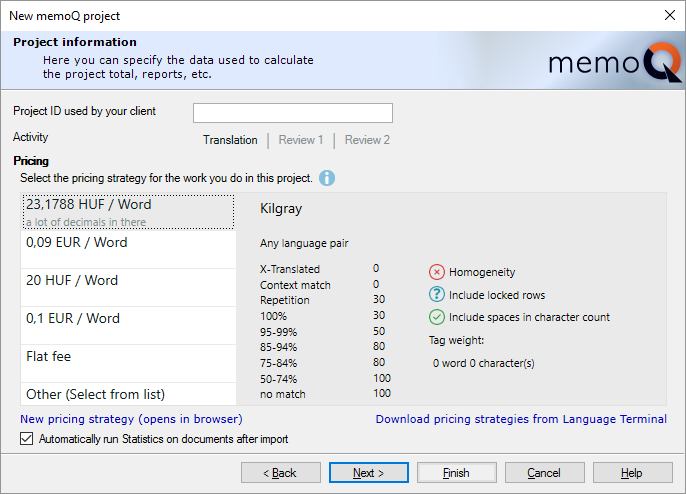Click the Include locked rows label
Image resolution: width=686 pixels, height=494 pixels.
coord(497,295)
